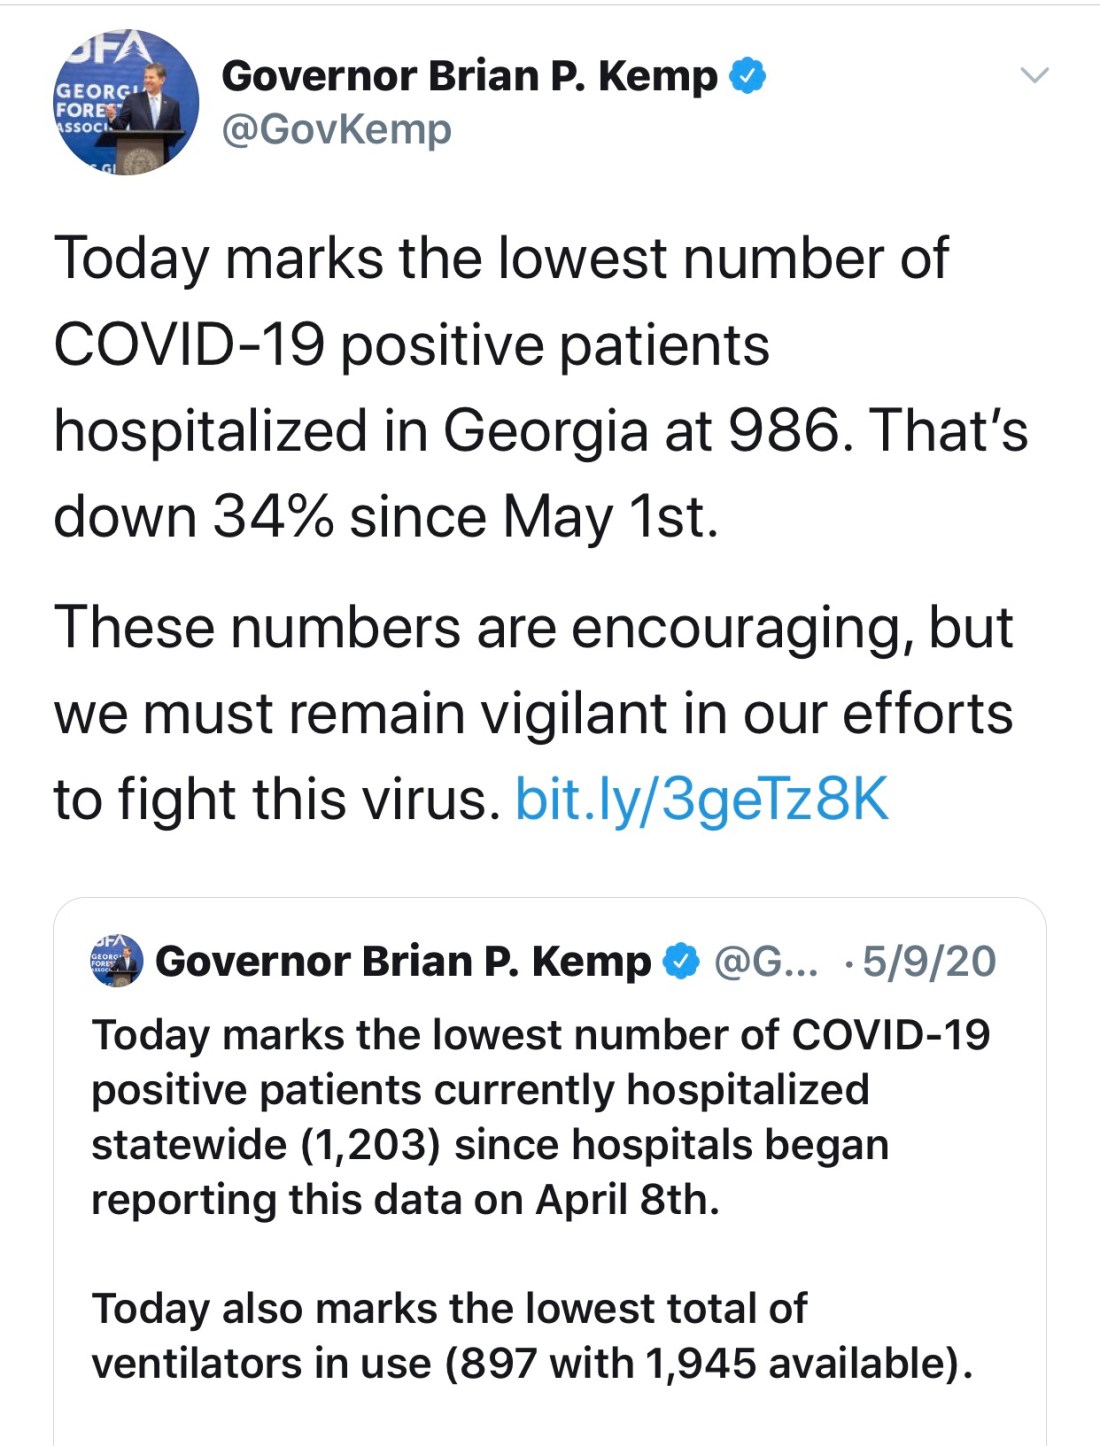Click the bold author name in the main tweet header
This screenshot has width=1100, height=1446.
pyautogui.click(x=469, y=76)
